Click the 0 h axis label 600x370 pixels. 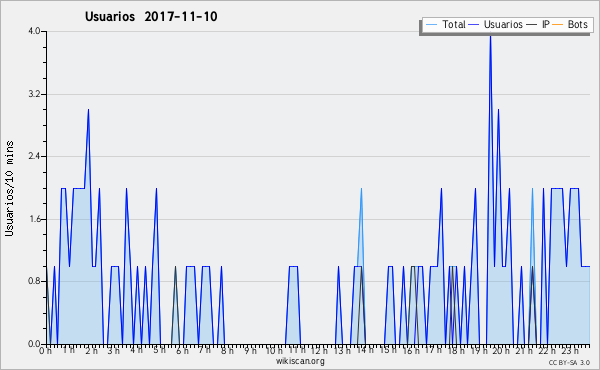click(45, 350)
